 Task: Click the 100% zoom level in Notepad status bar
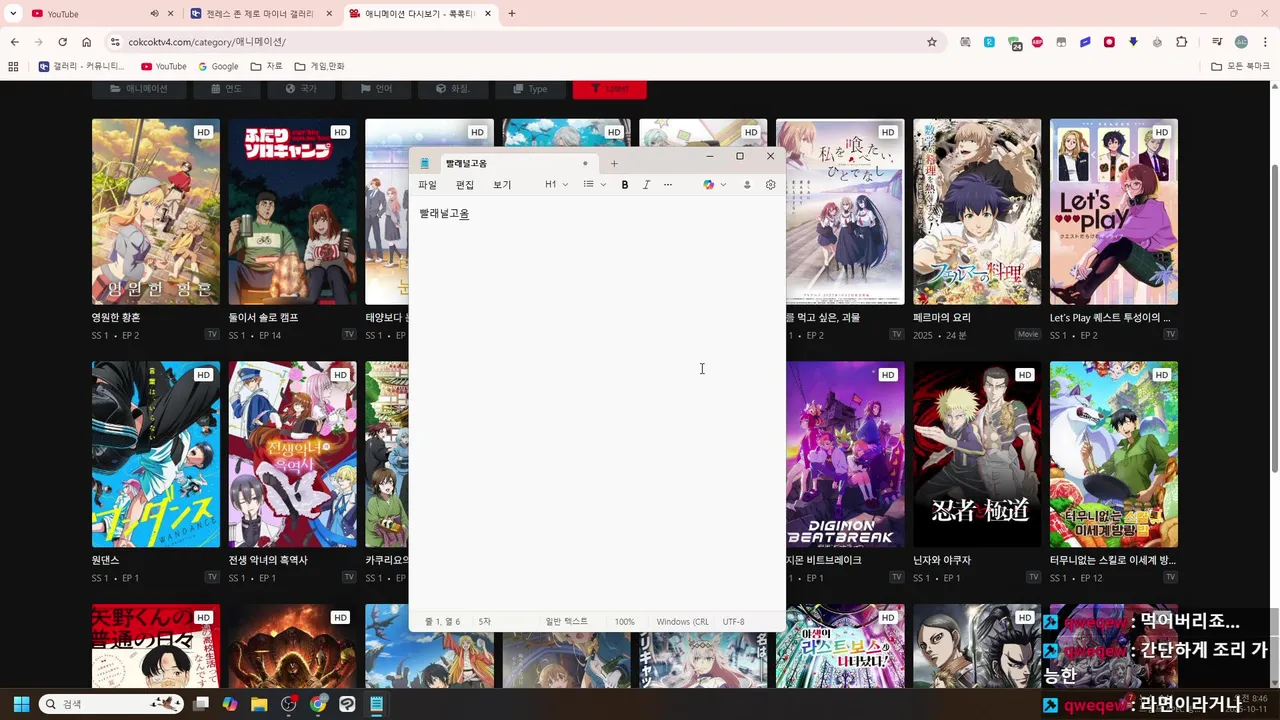click(624, 622)
